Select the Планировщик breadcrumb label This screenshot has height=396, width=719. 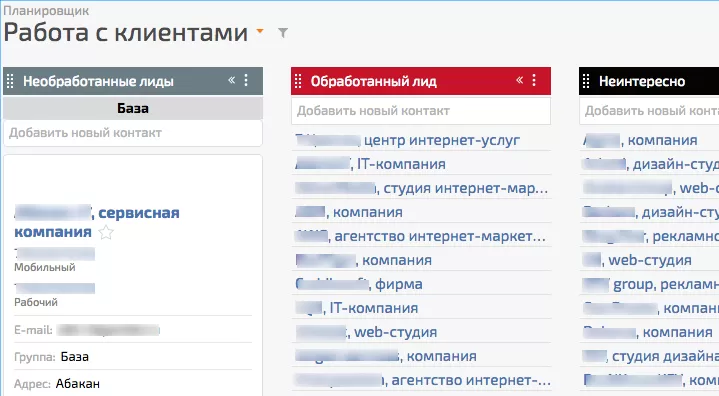tap(46, 11)
